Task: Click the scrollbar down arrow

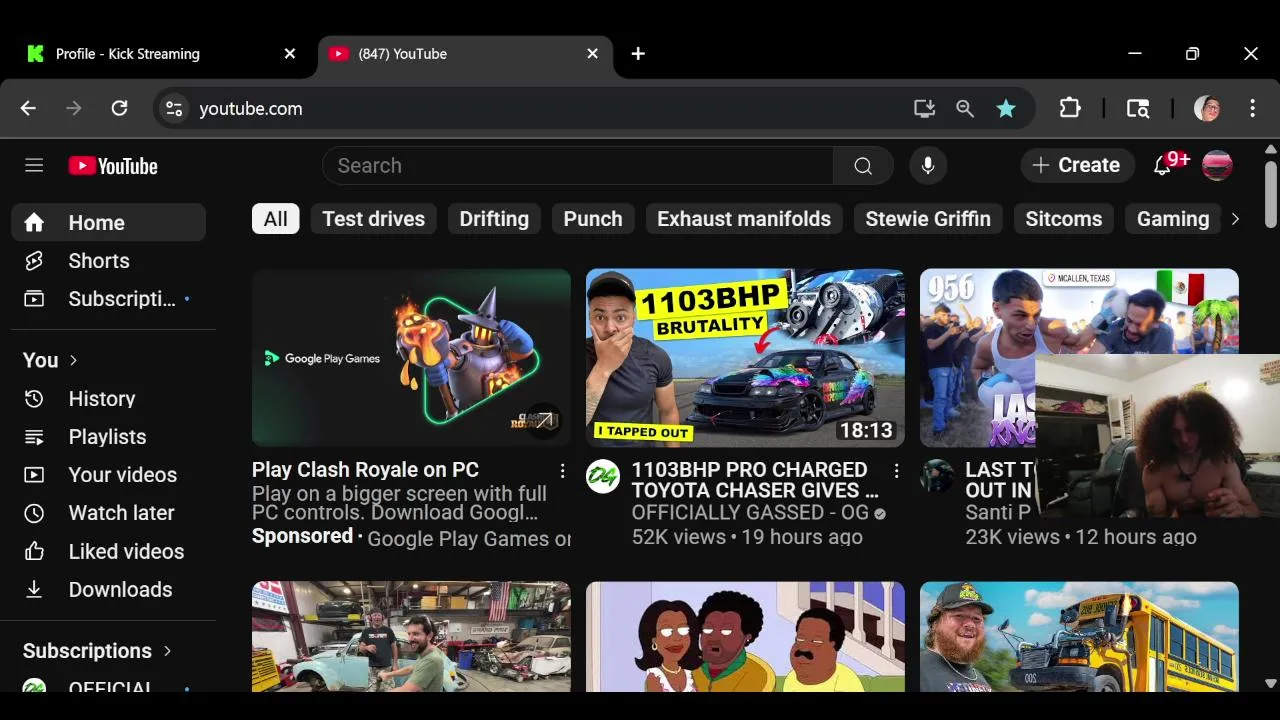Action: point(1271,684)
